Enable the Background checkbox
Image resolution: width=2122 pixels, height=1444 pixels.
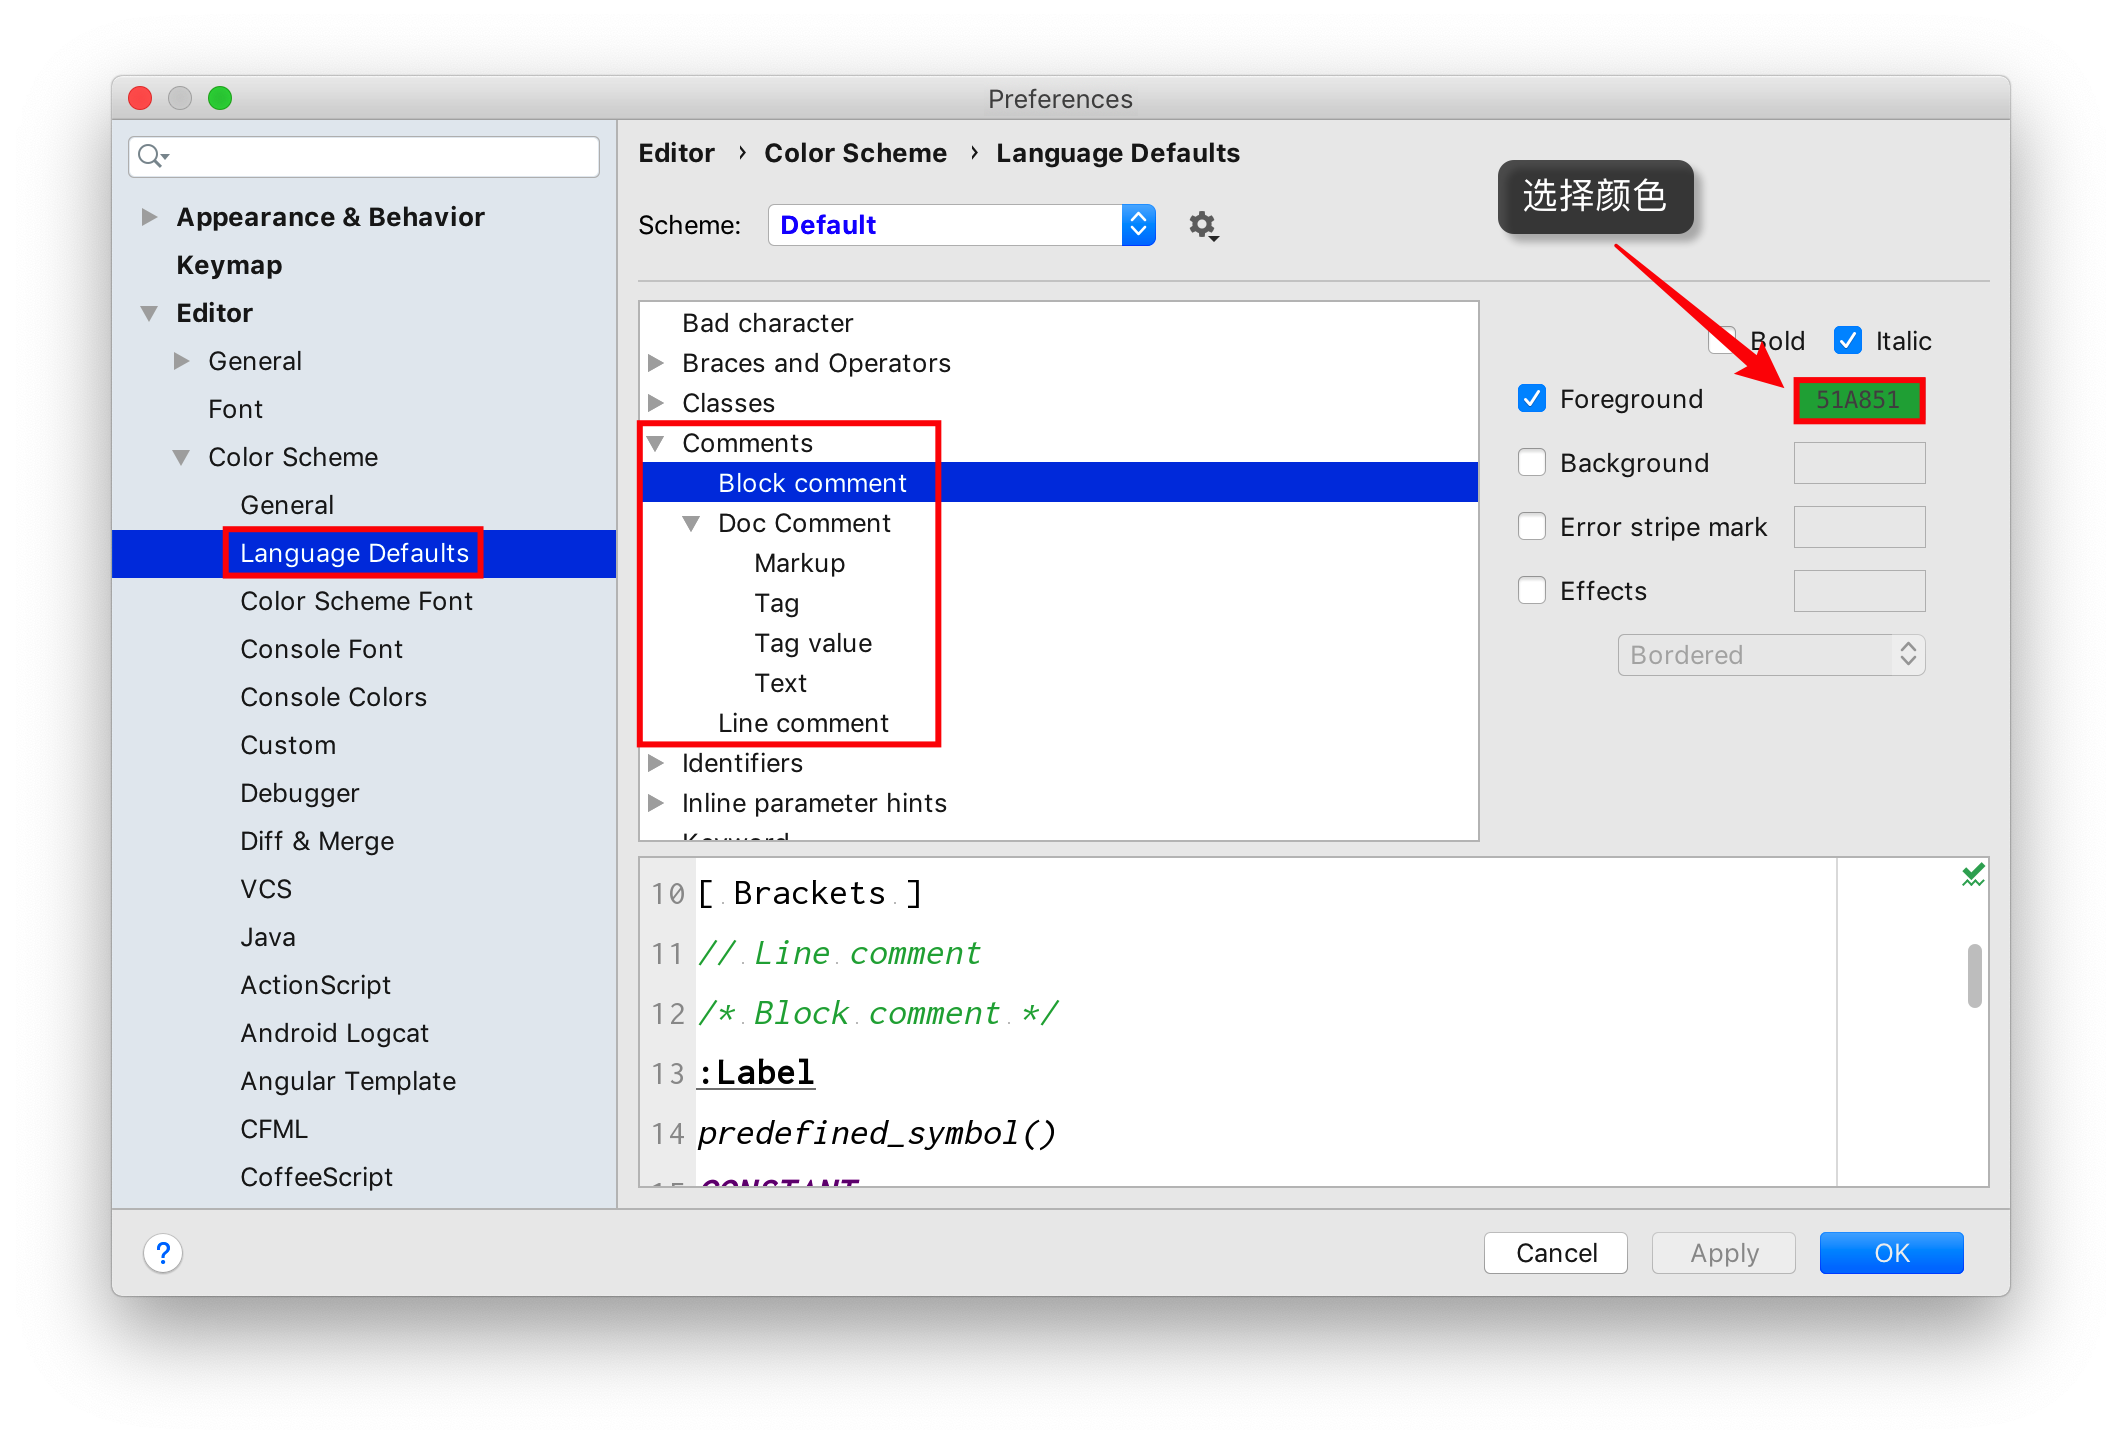[x=1531, y=463]
